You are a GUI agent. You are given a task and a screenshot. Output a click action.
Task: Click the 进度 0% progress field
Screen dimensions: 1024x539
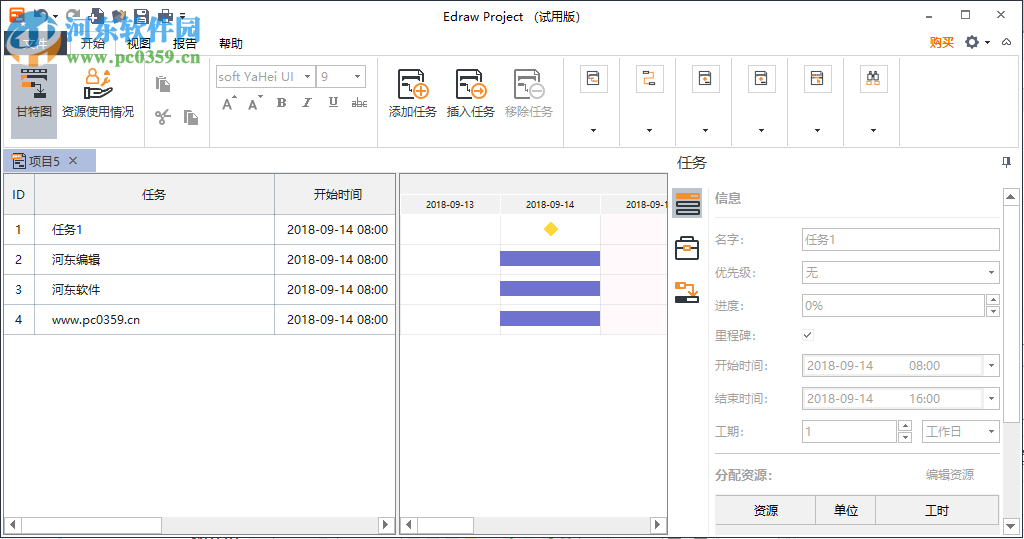coord(893,305)
